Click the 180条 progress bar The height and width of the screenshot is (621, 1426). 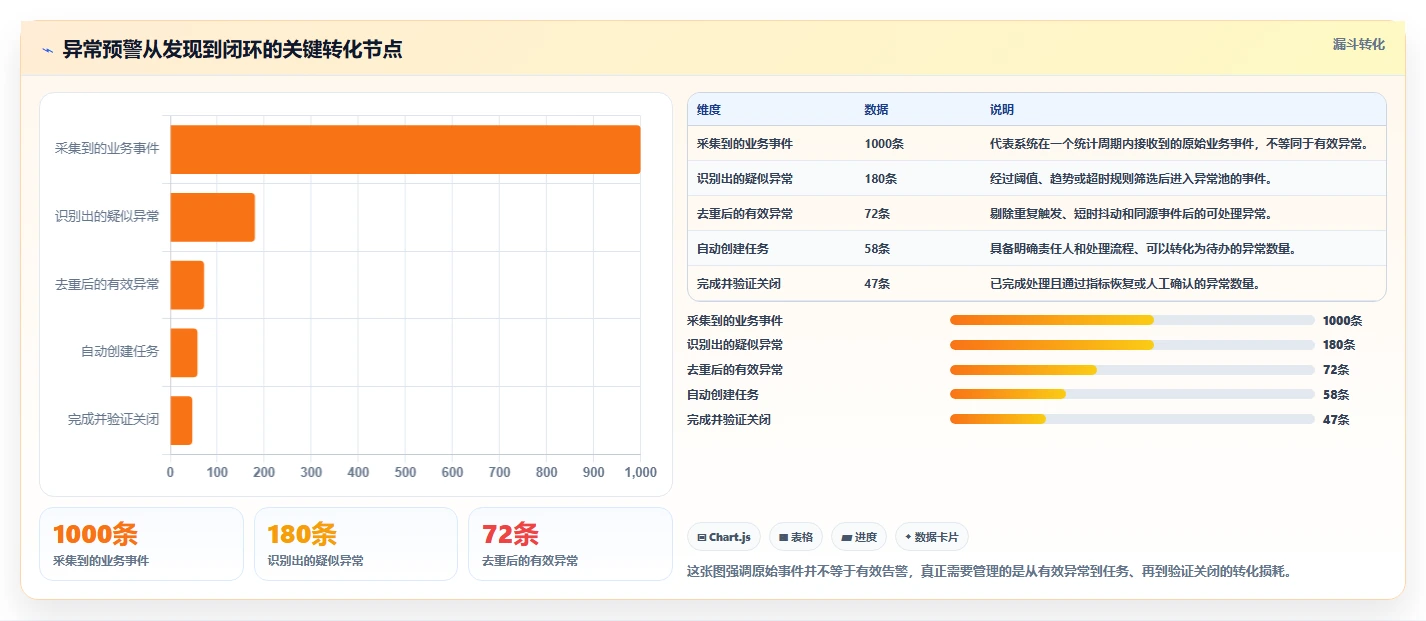[x=1132, y=345]
